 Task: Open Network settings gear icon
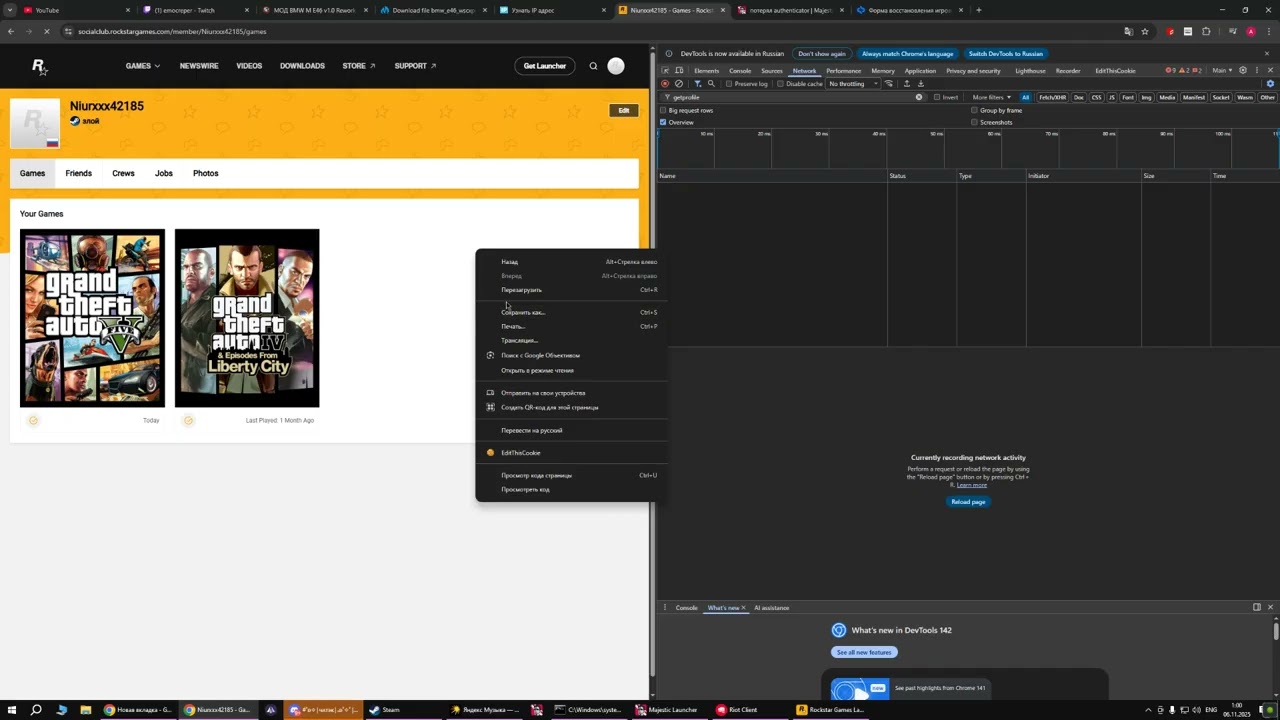point(1271,84)
